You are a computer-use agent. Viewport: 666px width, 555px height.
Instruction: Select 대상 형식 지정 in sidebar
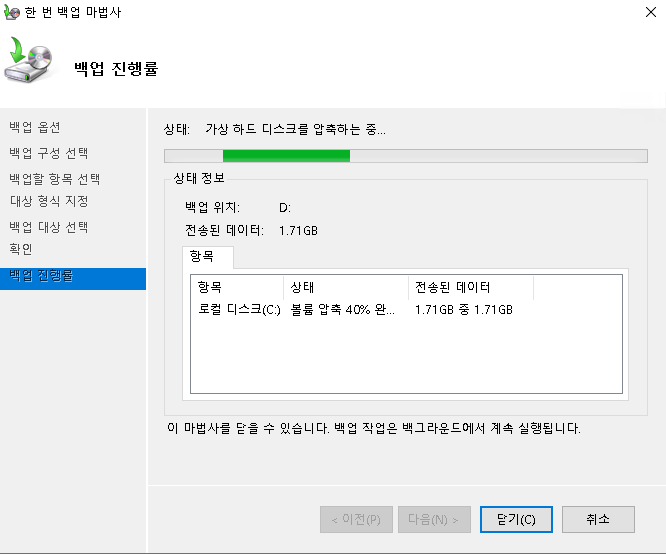click(48, 202)
